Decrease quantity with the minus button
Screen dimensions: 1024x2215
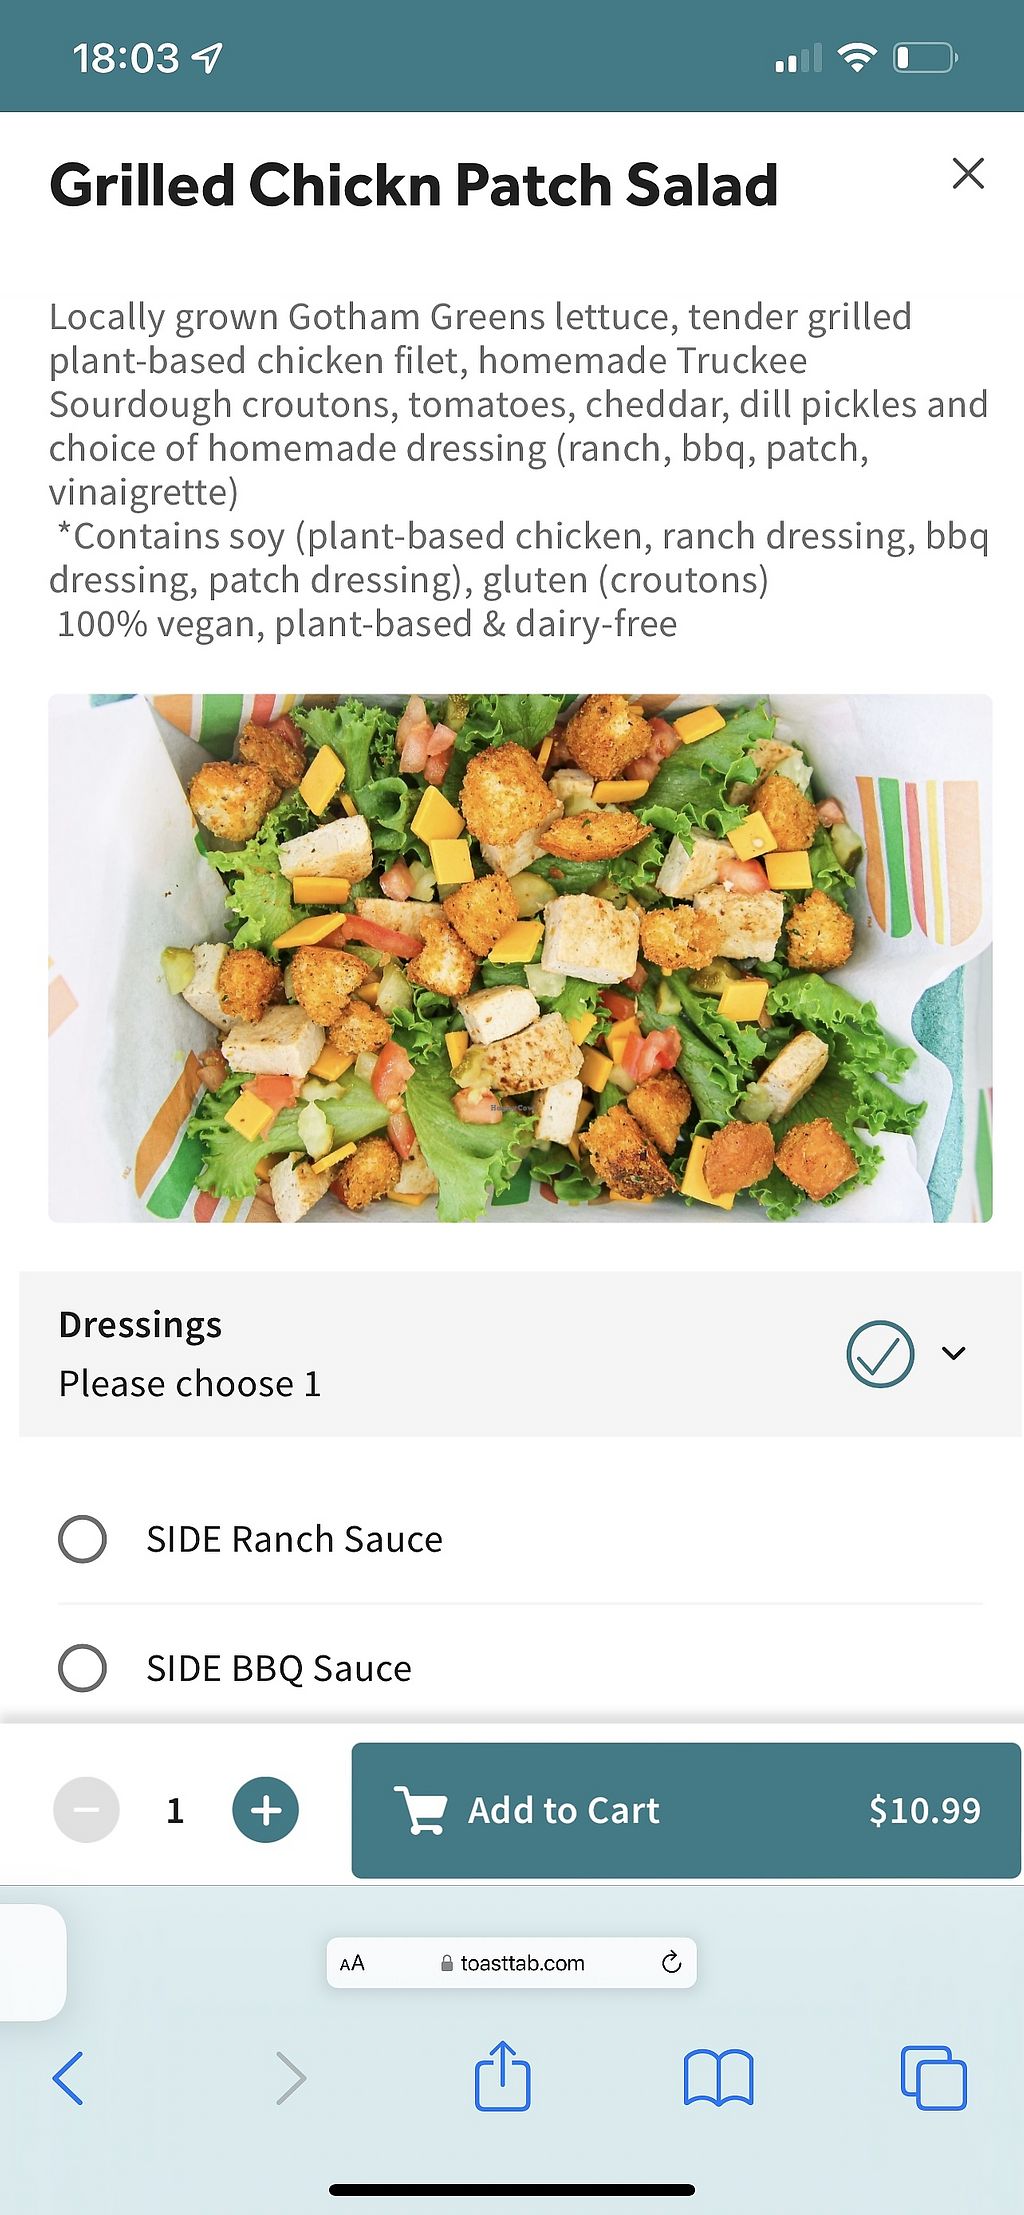click(86, 1810)
